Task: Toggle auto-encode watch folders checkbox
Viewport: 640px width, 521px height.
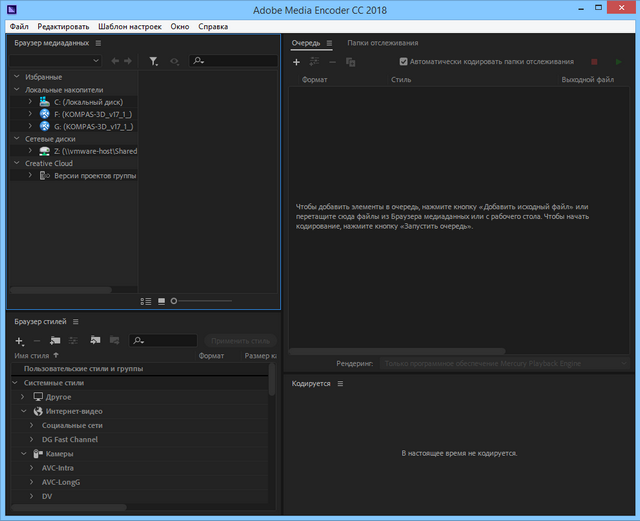Action: click(403, 62)
